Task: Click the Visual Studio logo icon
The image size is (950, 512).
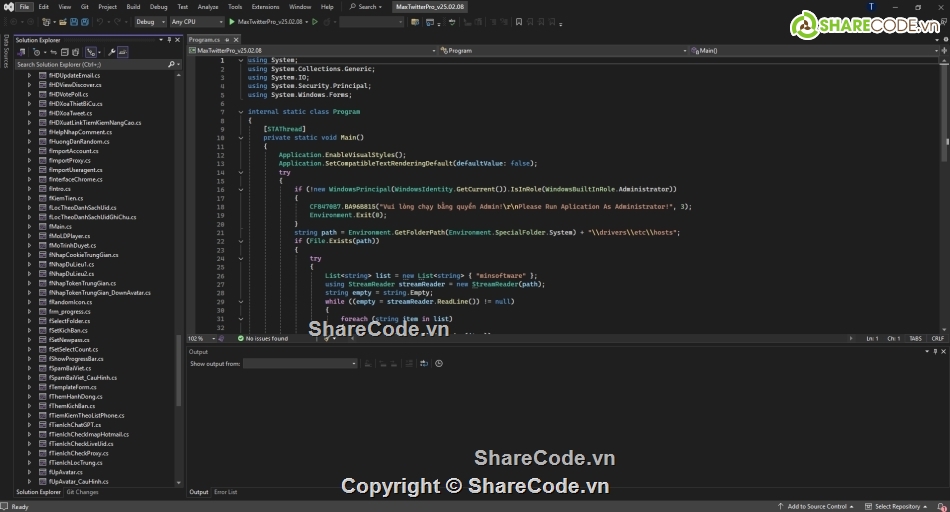Action: [x=8, y=7]
